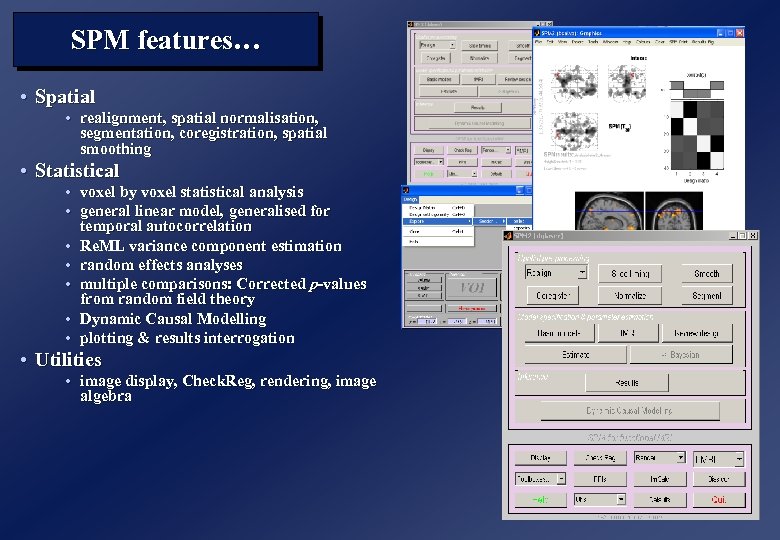Open the Results-Fig menu in Graphics window

(x=702, y=42)
